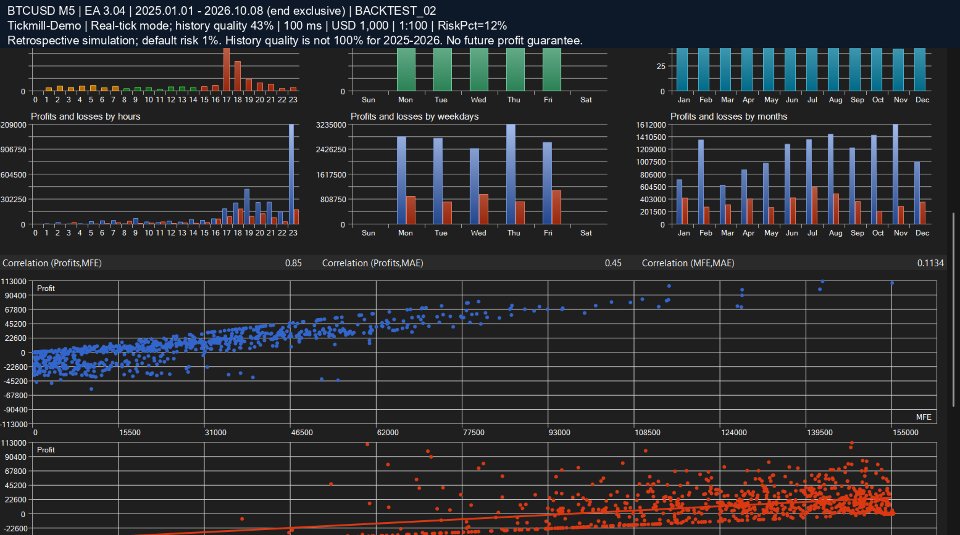Image resolution: width=960 pixels, height=535 pixels.
Task: Click the blue Nov bar in profits by months
Action: 895,174
